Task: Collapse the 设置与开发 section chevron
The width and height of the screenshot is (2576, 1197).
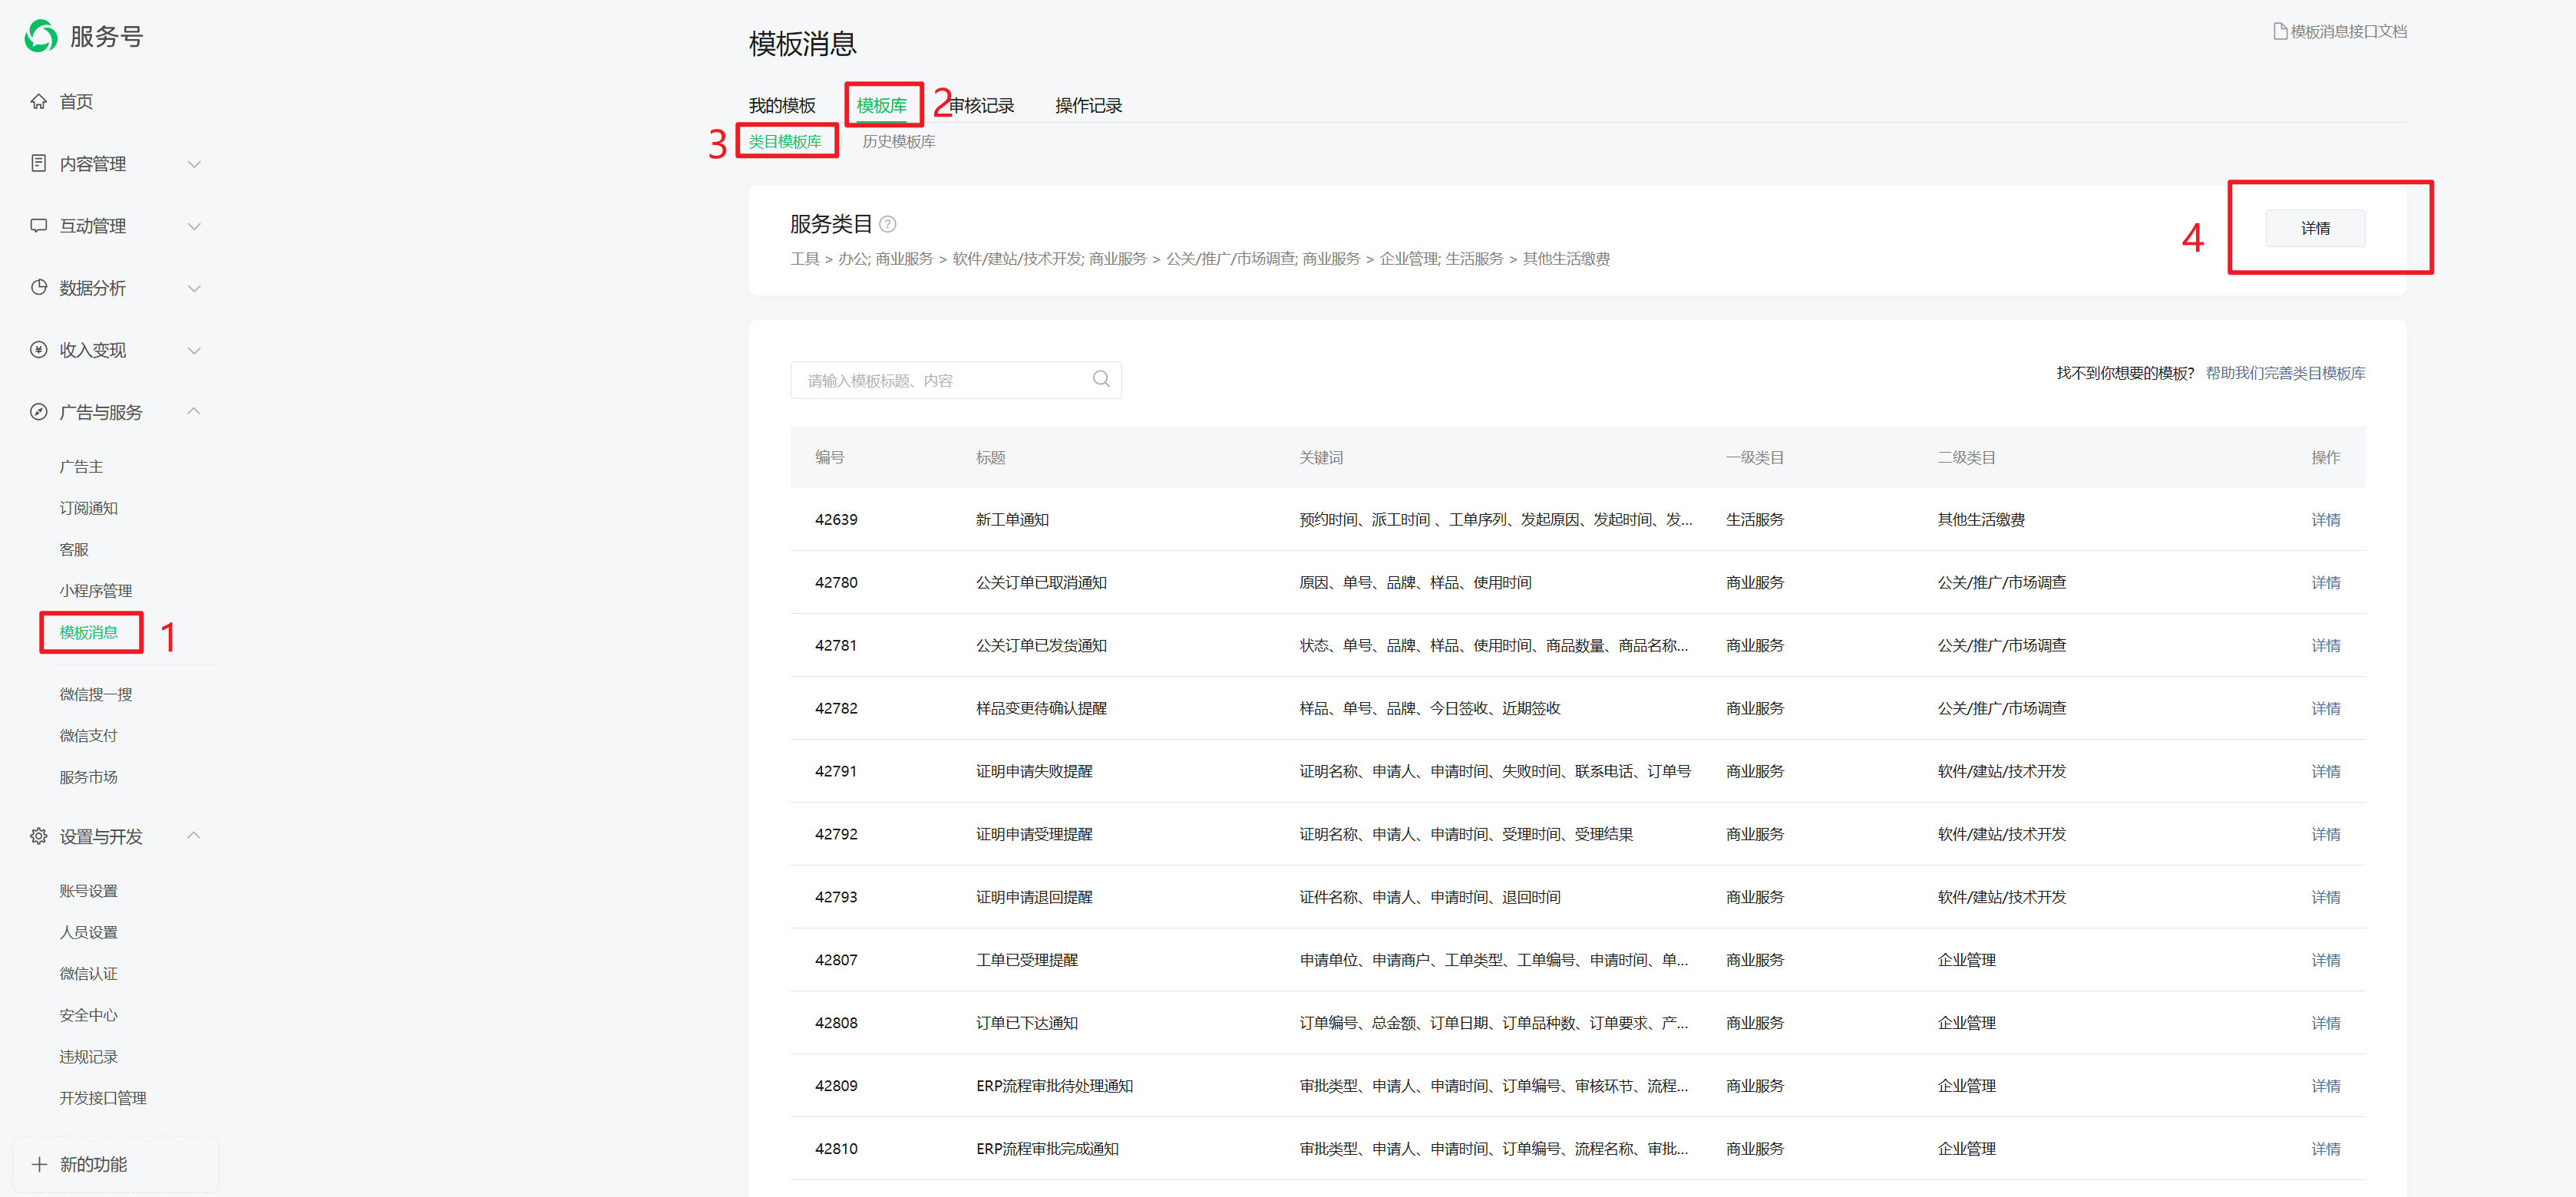Action: pos(194,835)
